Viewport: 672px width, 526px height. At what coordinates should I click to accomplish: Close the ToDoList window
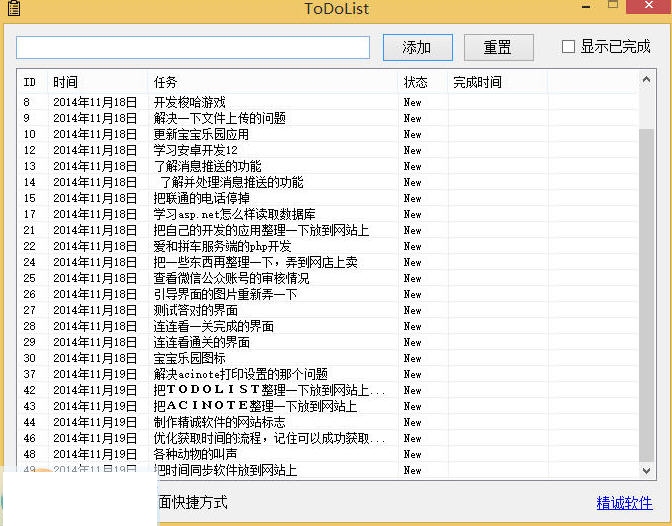[649, 6]
